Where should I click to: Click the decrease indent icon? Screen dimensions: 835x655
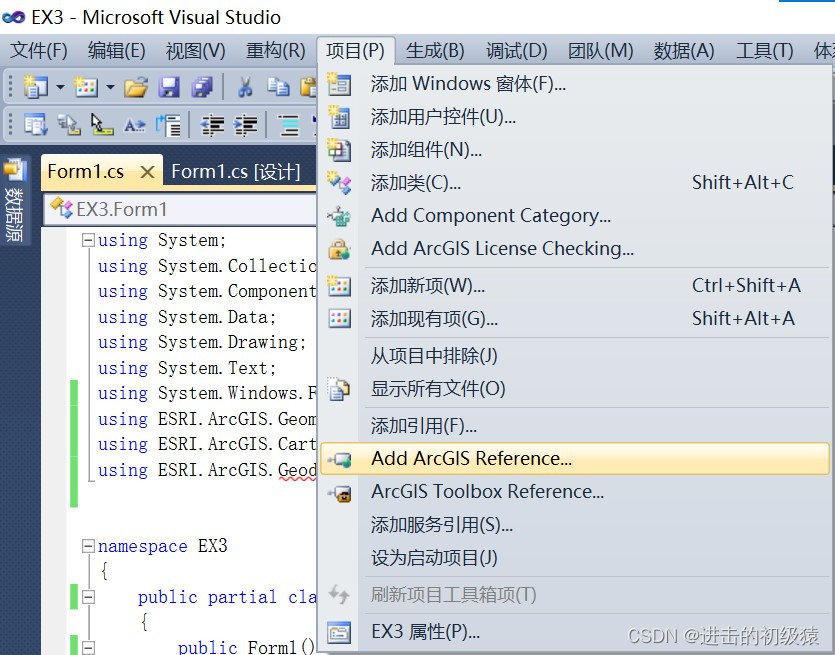point(212,125)
